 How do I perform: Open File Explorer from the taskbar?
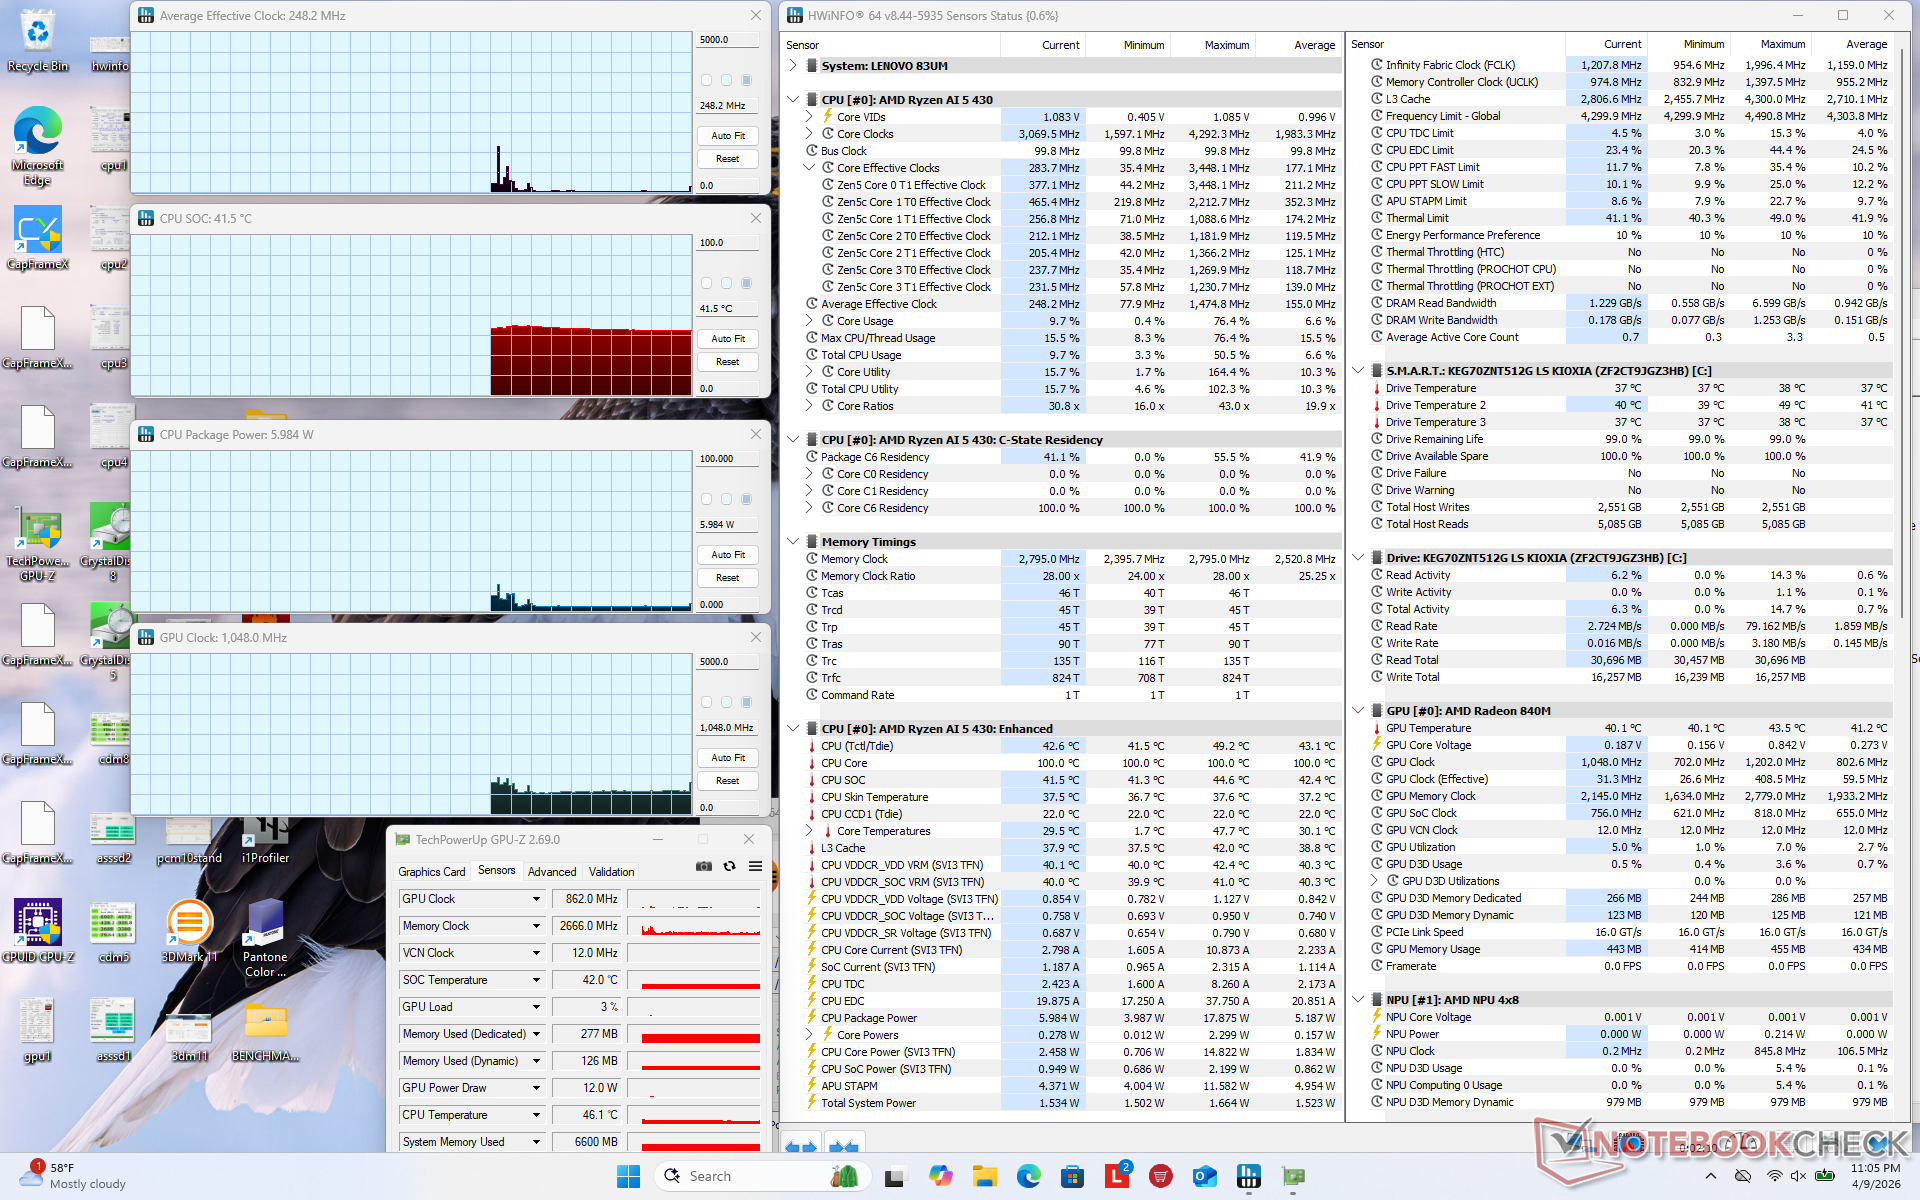point(985,1176)
